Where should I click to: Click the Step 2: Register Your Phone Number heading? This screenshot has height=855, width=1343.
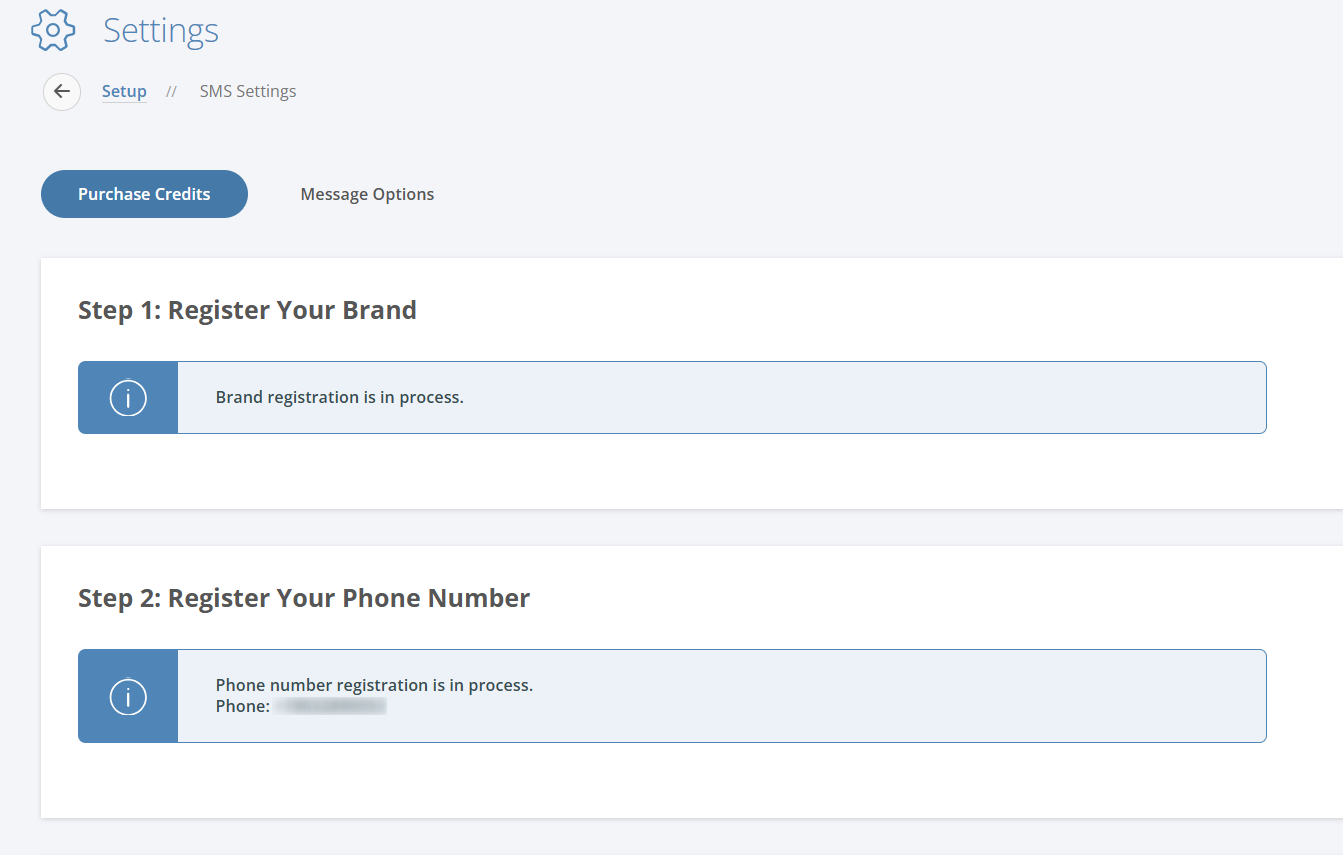[304, 598]
